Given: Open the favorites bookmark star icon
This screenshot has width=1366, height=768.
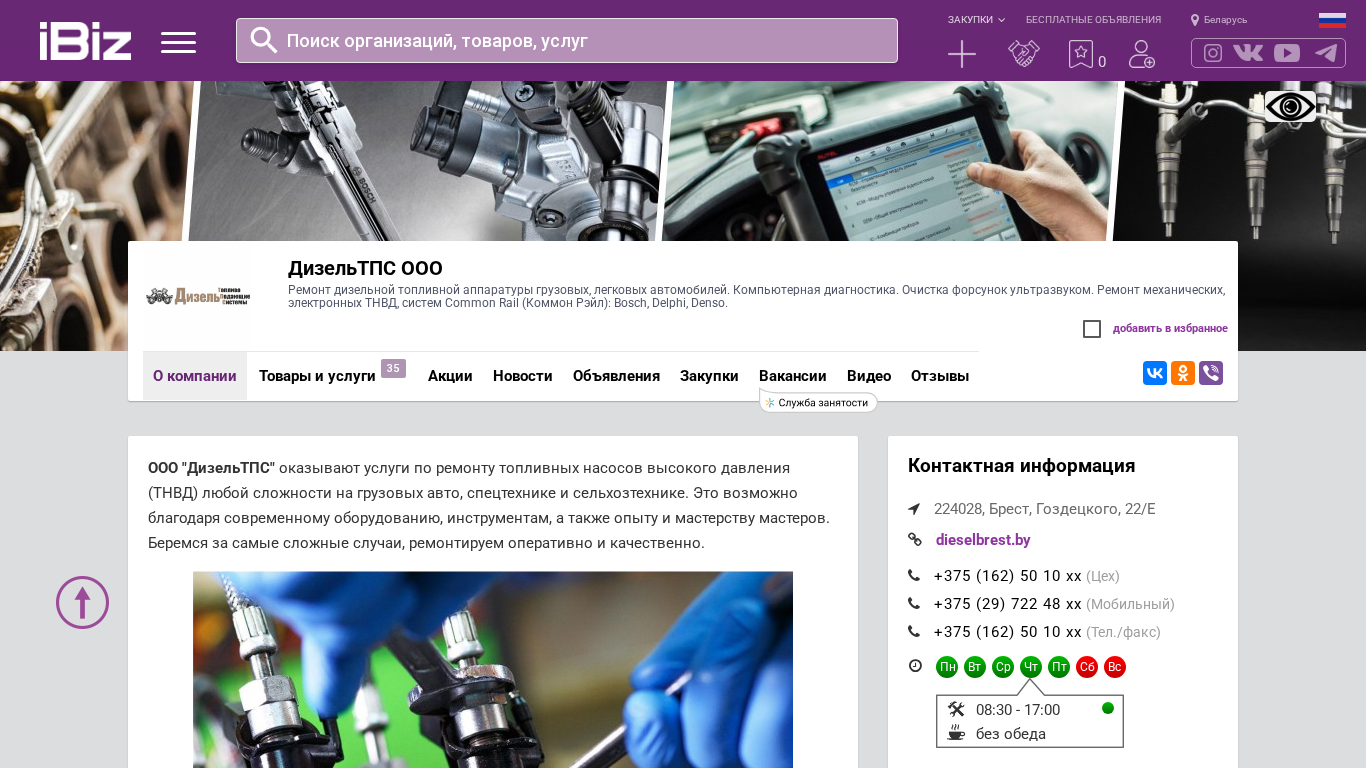Looking at the screenshot, I should 1081,54.
